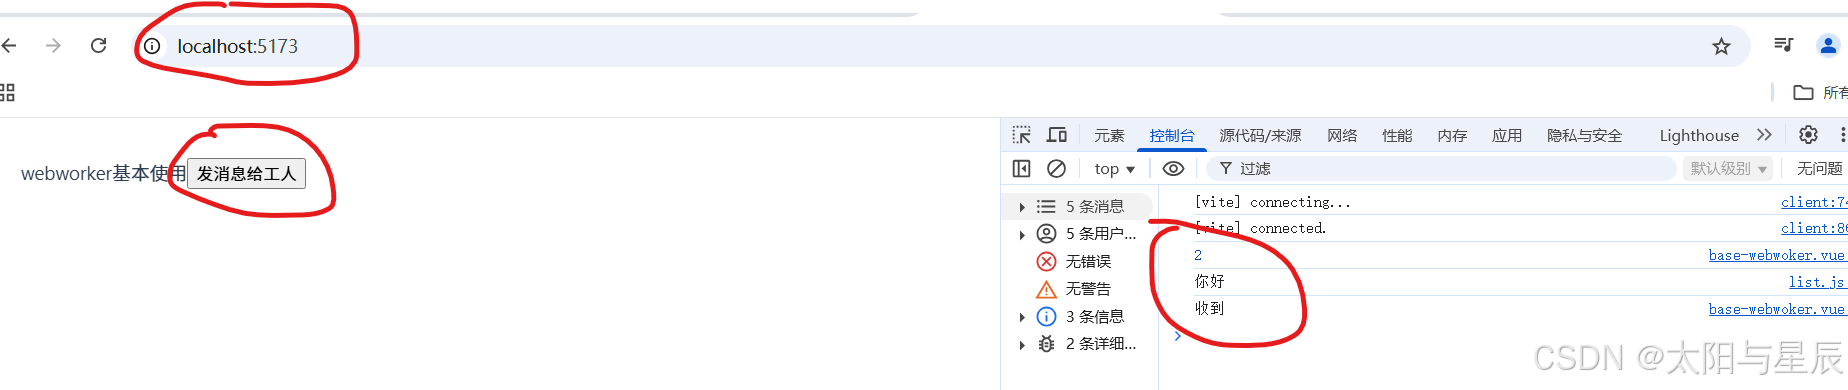The height and width of the screenshot is (390, 1848).
Task: Switch to the 元素 tab
Action: (x=1109, y=136)
